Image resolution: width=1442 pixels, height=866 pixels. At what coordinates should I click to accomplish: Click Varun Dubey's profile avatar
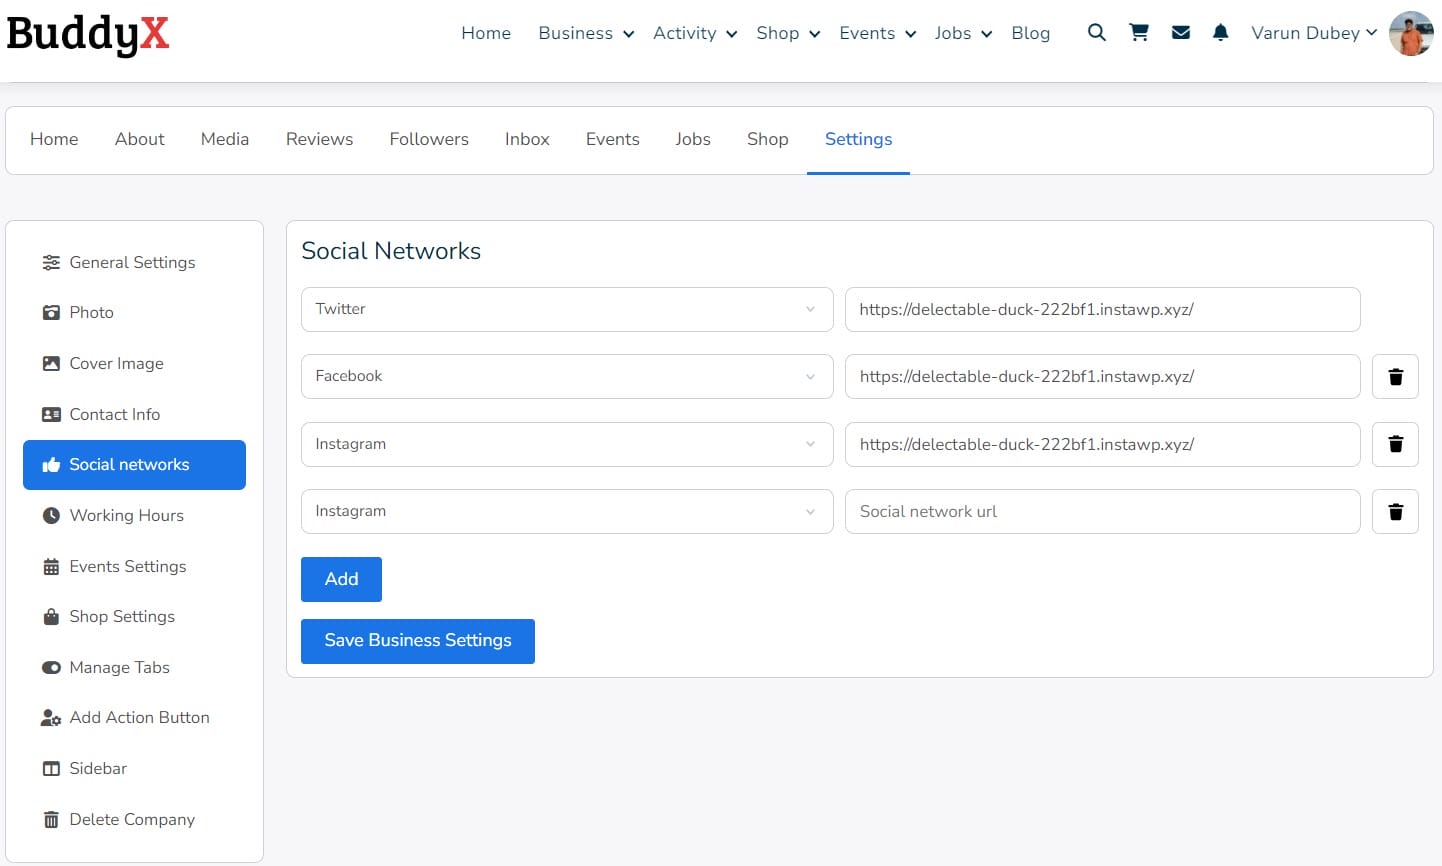pos(1411,33)
